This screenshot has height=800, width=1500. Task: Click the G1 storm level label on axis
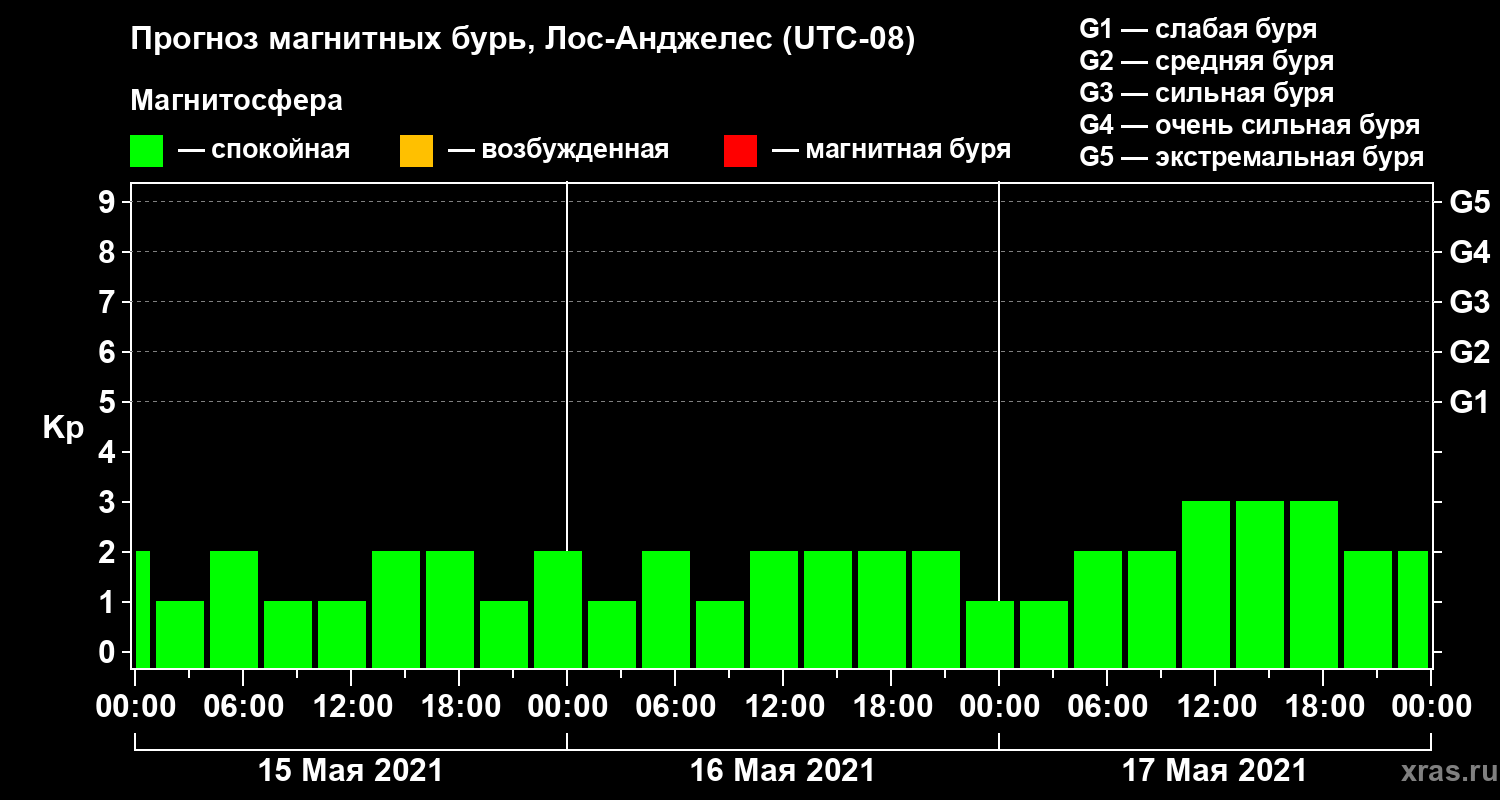[x=1469, y=402]
